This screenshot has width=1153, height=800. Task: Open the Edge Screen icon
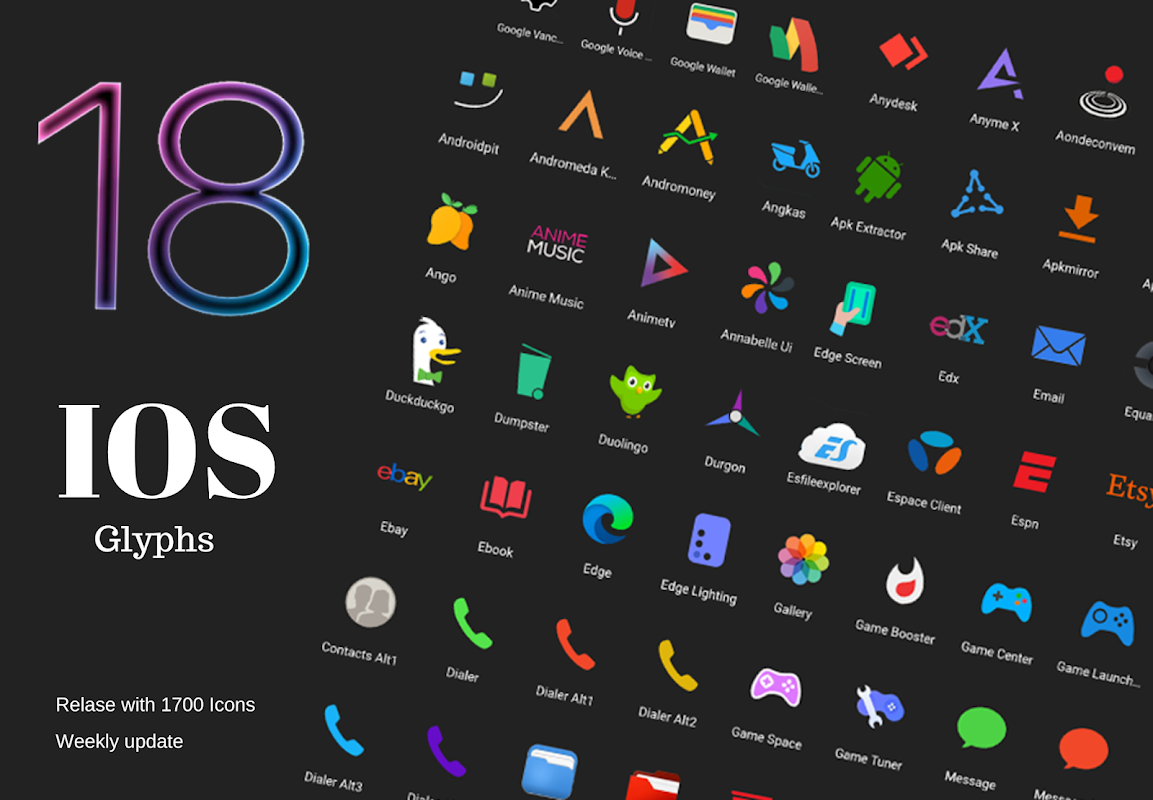tap(854, 307)
